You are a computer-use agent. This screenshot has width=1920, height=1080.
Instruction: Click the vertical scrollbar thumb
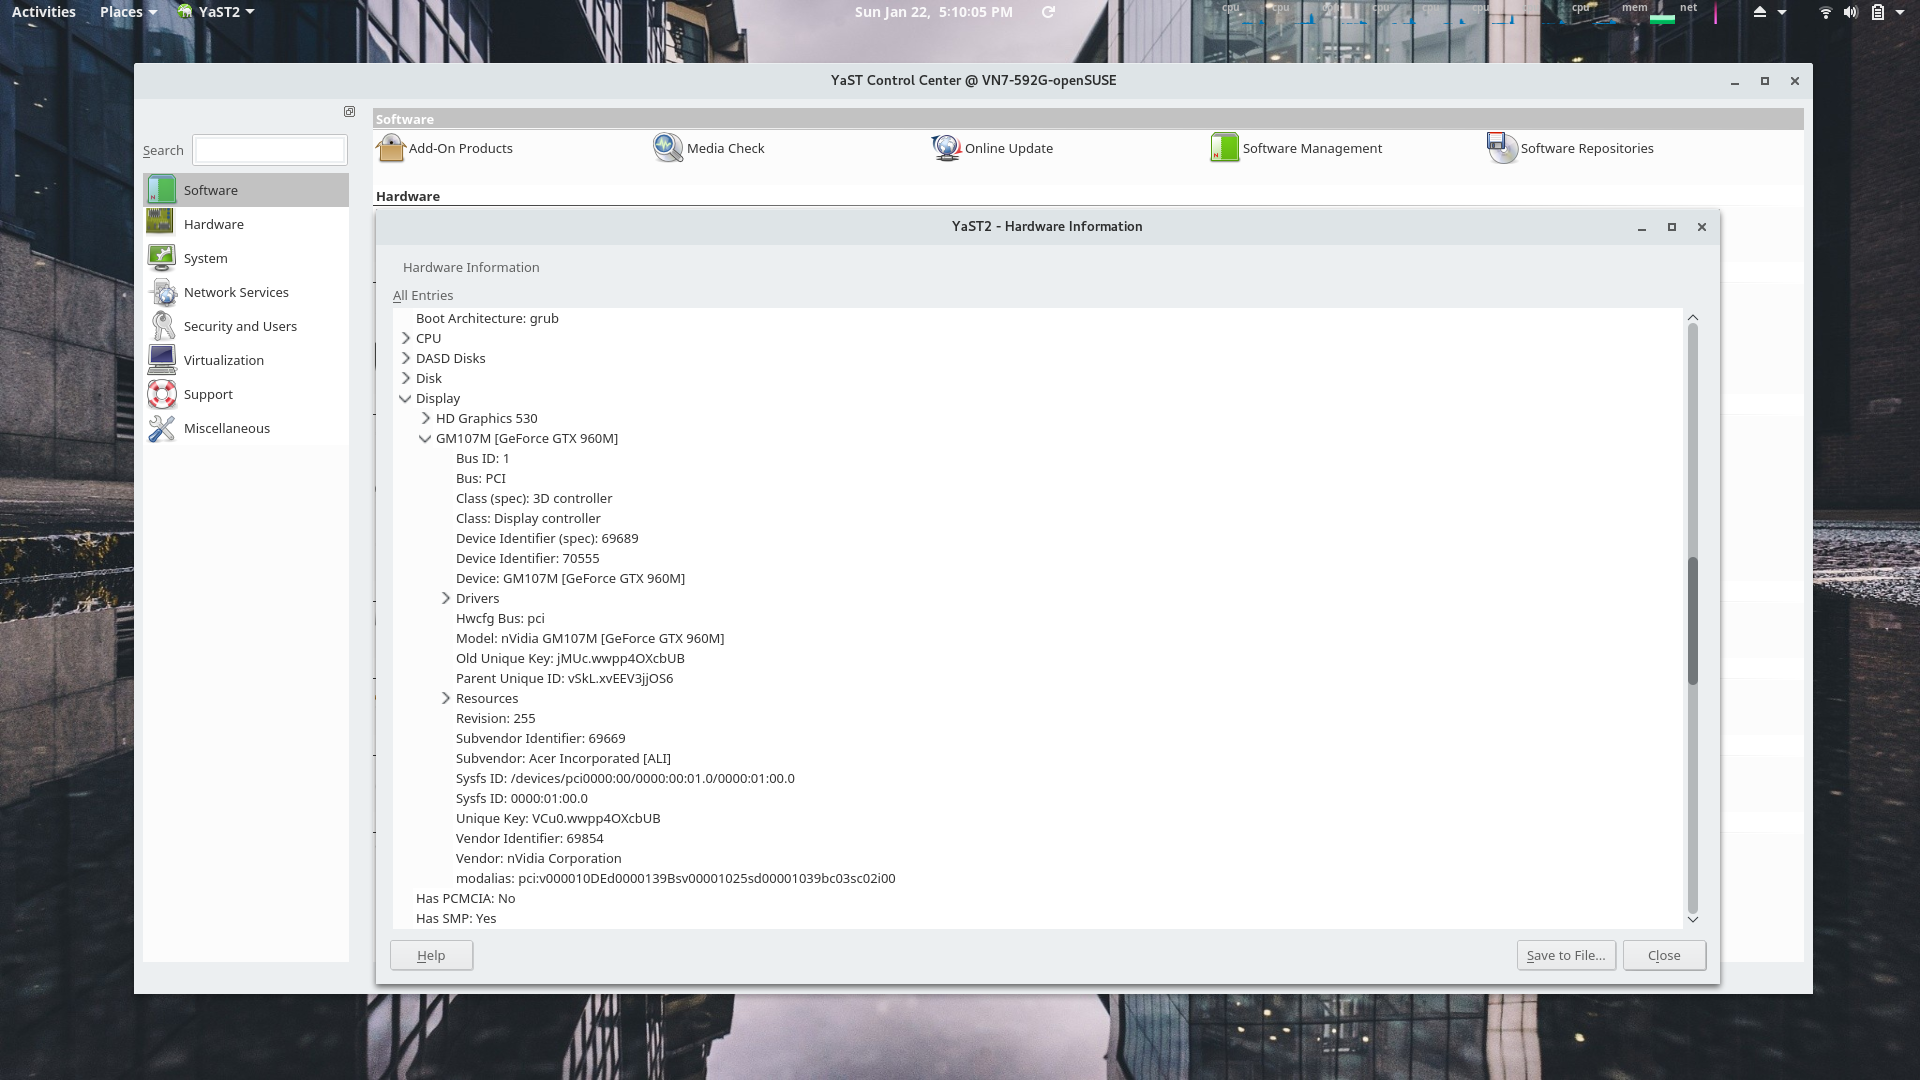[1693, 620]
